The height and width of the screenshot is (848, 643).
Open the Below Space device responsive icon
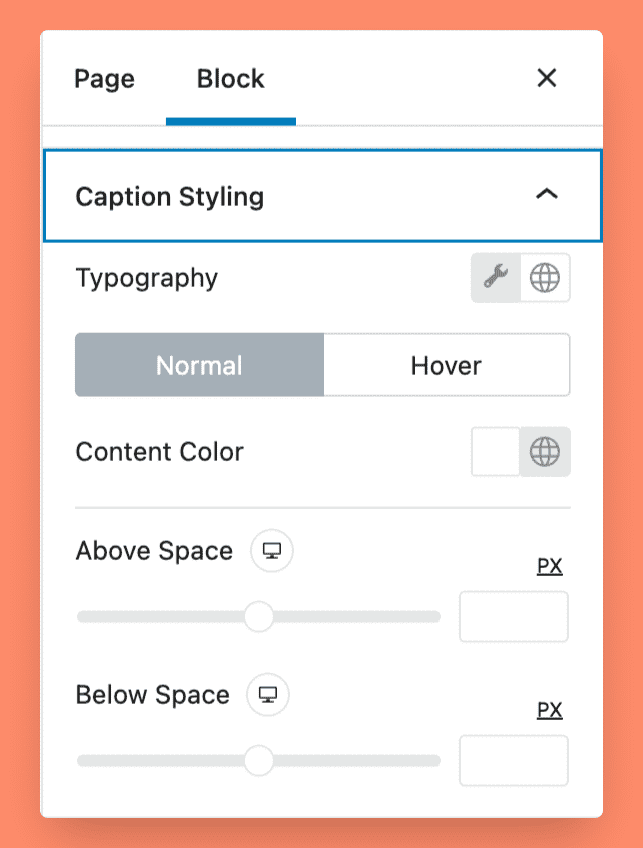tap(268, 695)
